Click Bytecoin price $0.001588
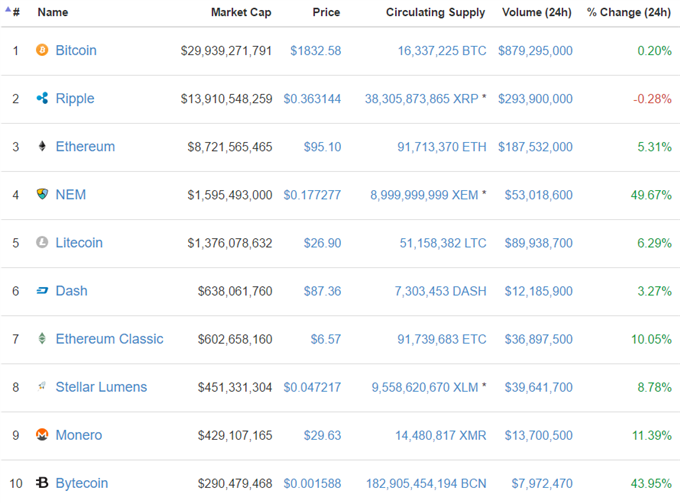This screenshot has width=680, height=503. point(312,484)
